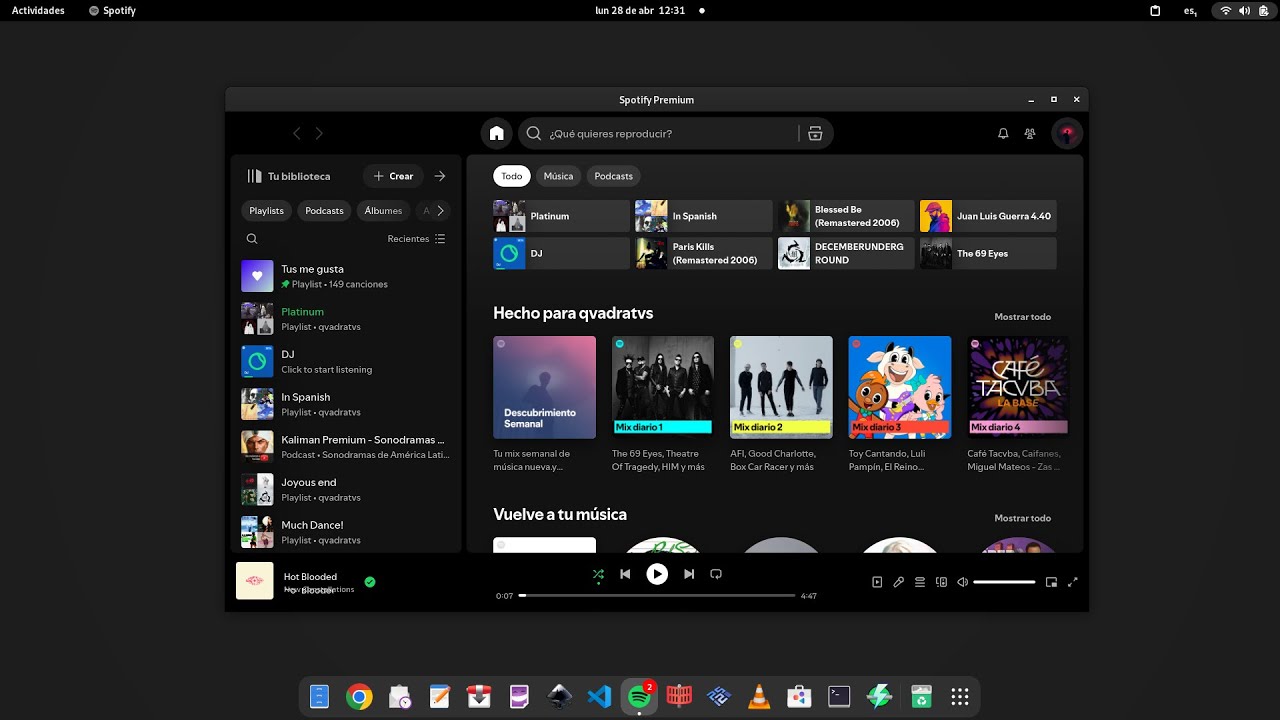Open Mix diario 1 cover
Viewport: 1280px width, 720px height.
click(663, 387)
